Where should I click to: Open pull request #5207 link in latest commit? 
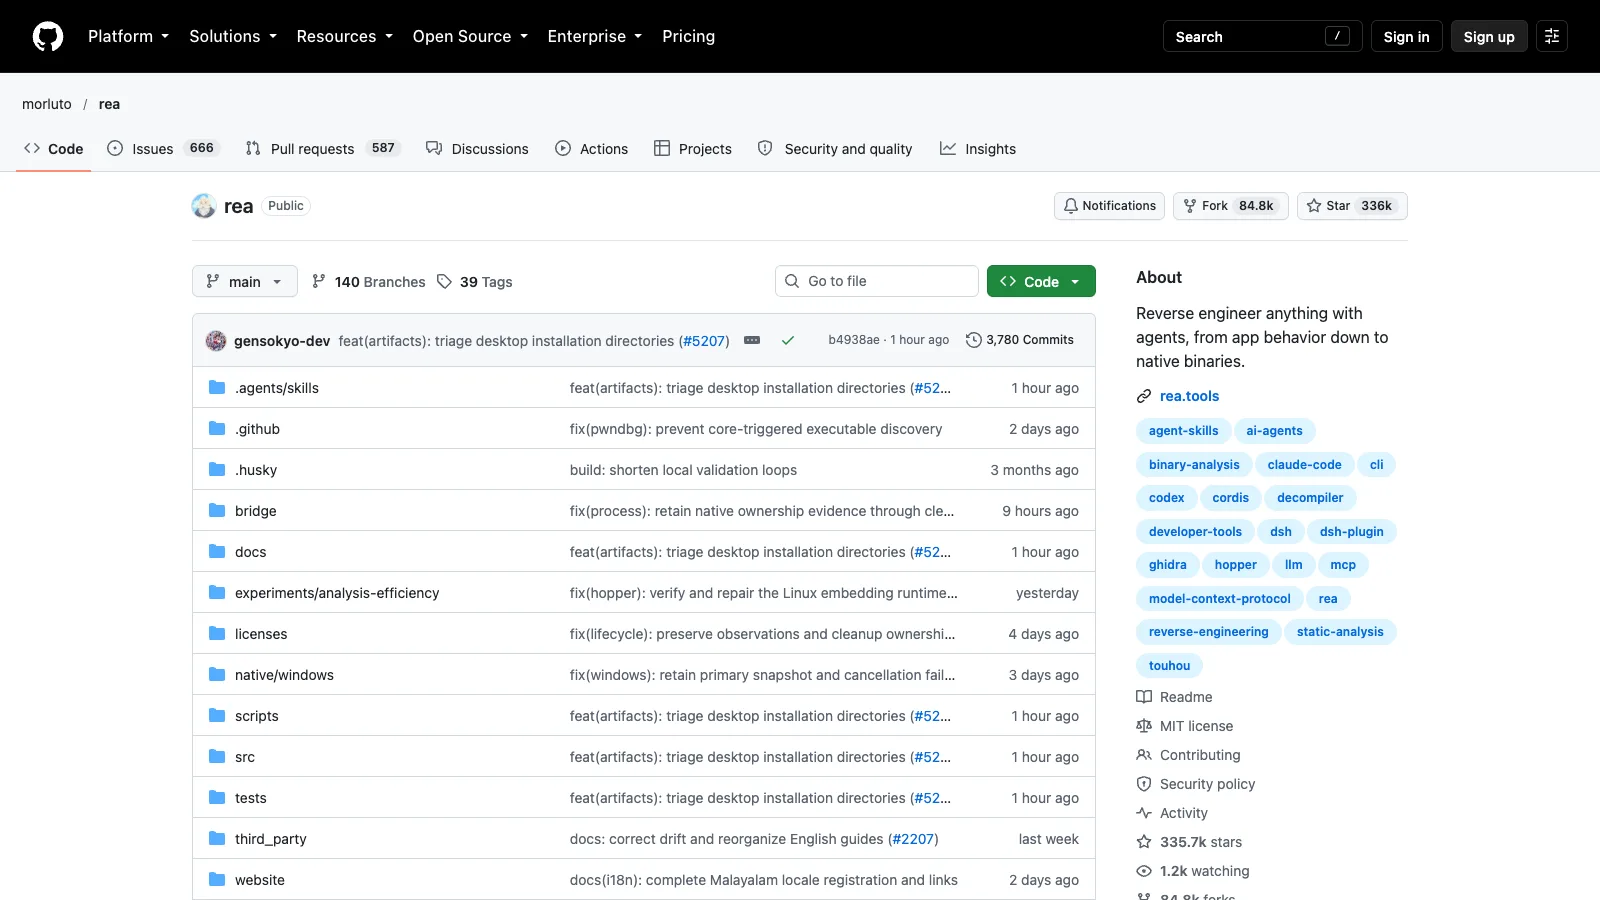point(704,341)
